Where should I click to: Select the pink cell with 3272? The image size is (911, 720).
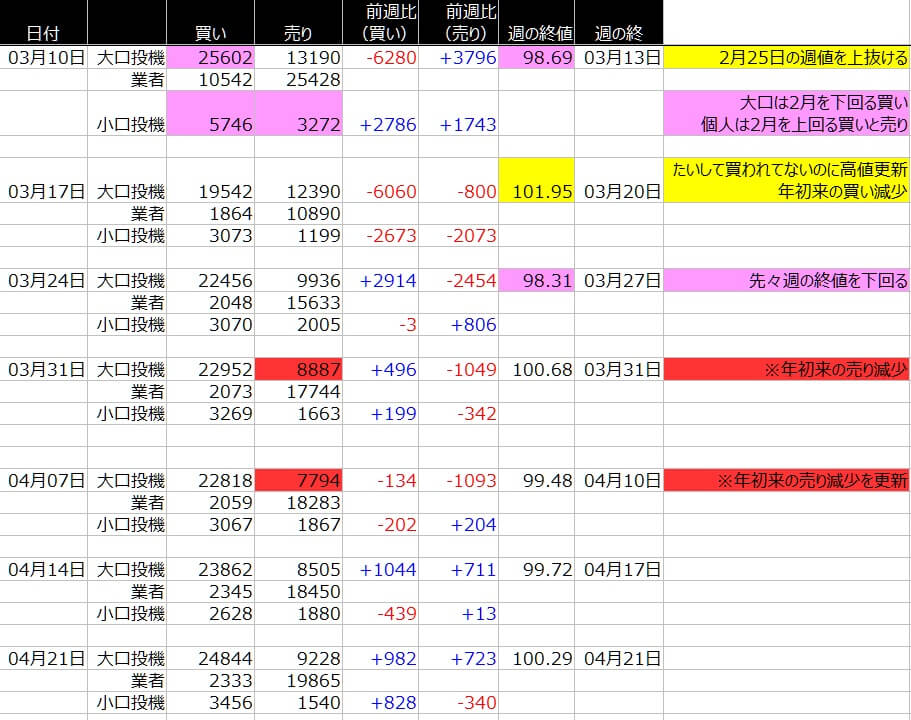pos(298,113)
